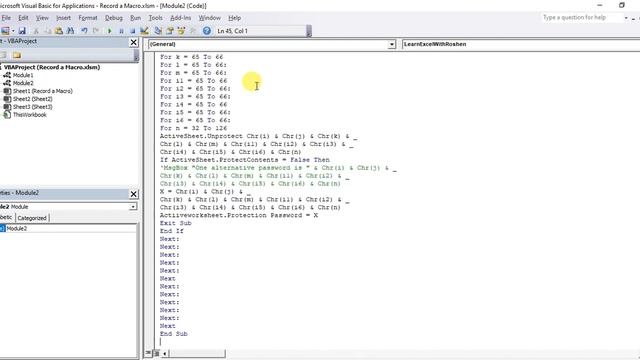Click View Object icon in Project panel
640x360 pixels.
click(3, 55)
